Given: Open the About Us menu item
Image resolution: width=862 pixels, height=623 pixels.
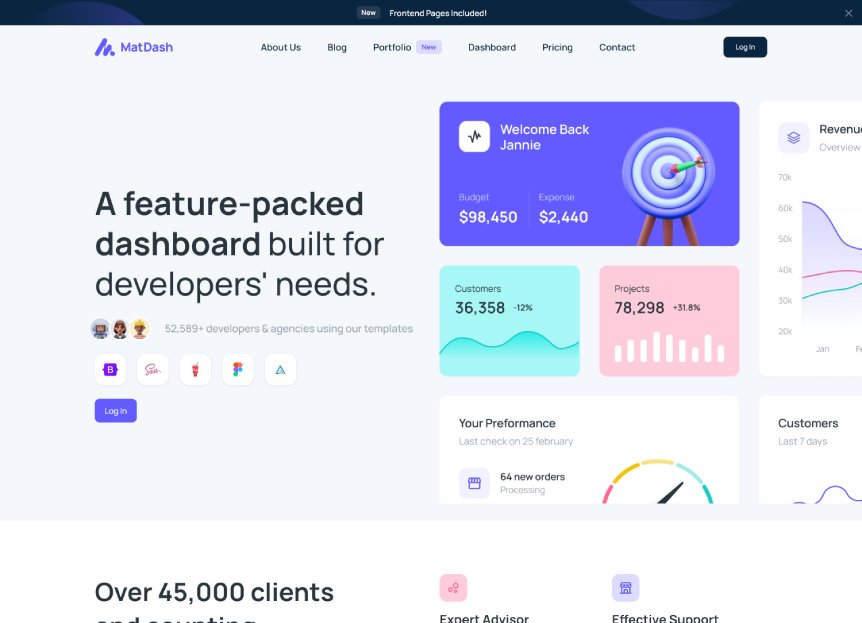Looking at the screenshot, I should pos(280,47).
